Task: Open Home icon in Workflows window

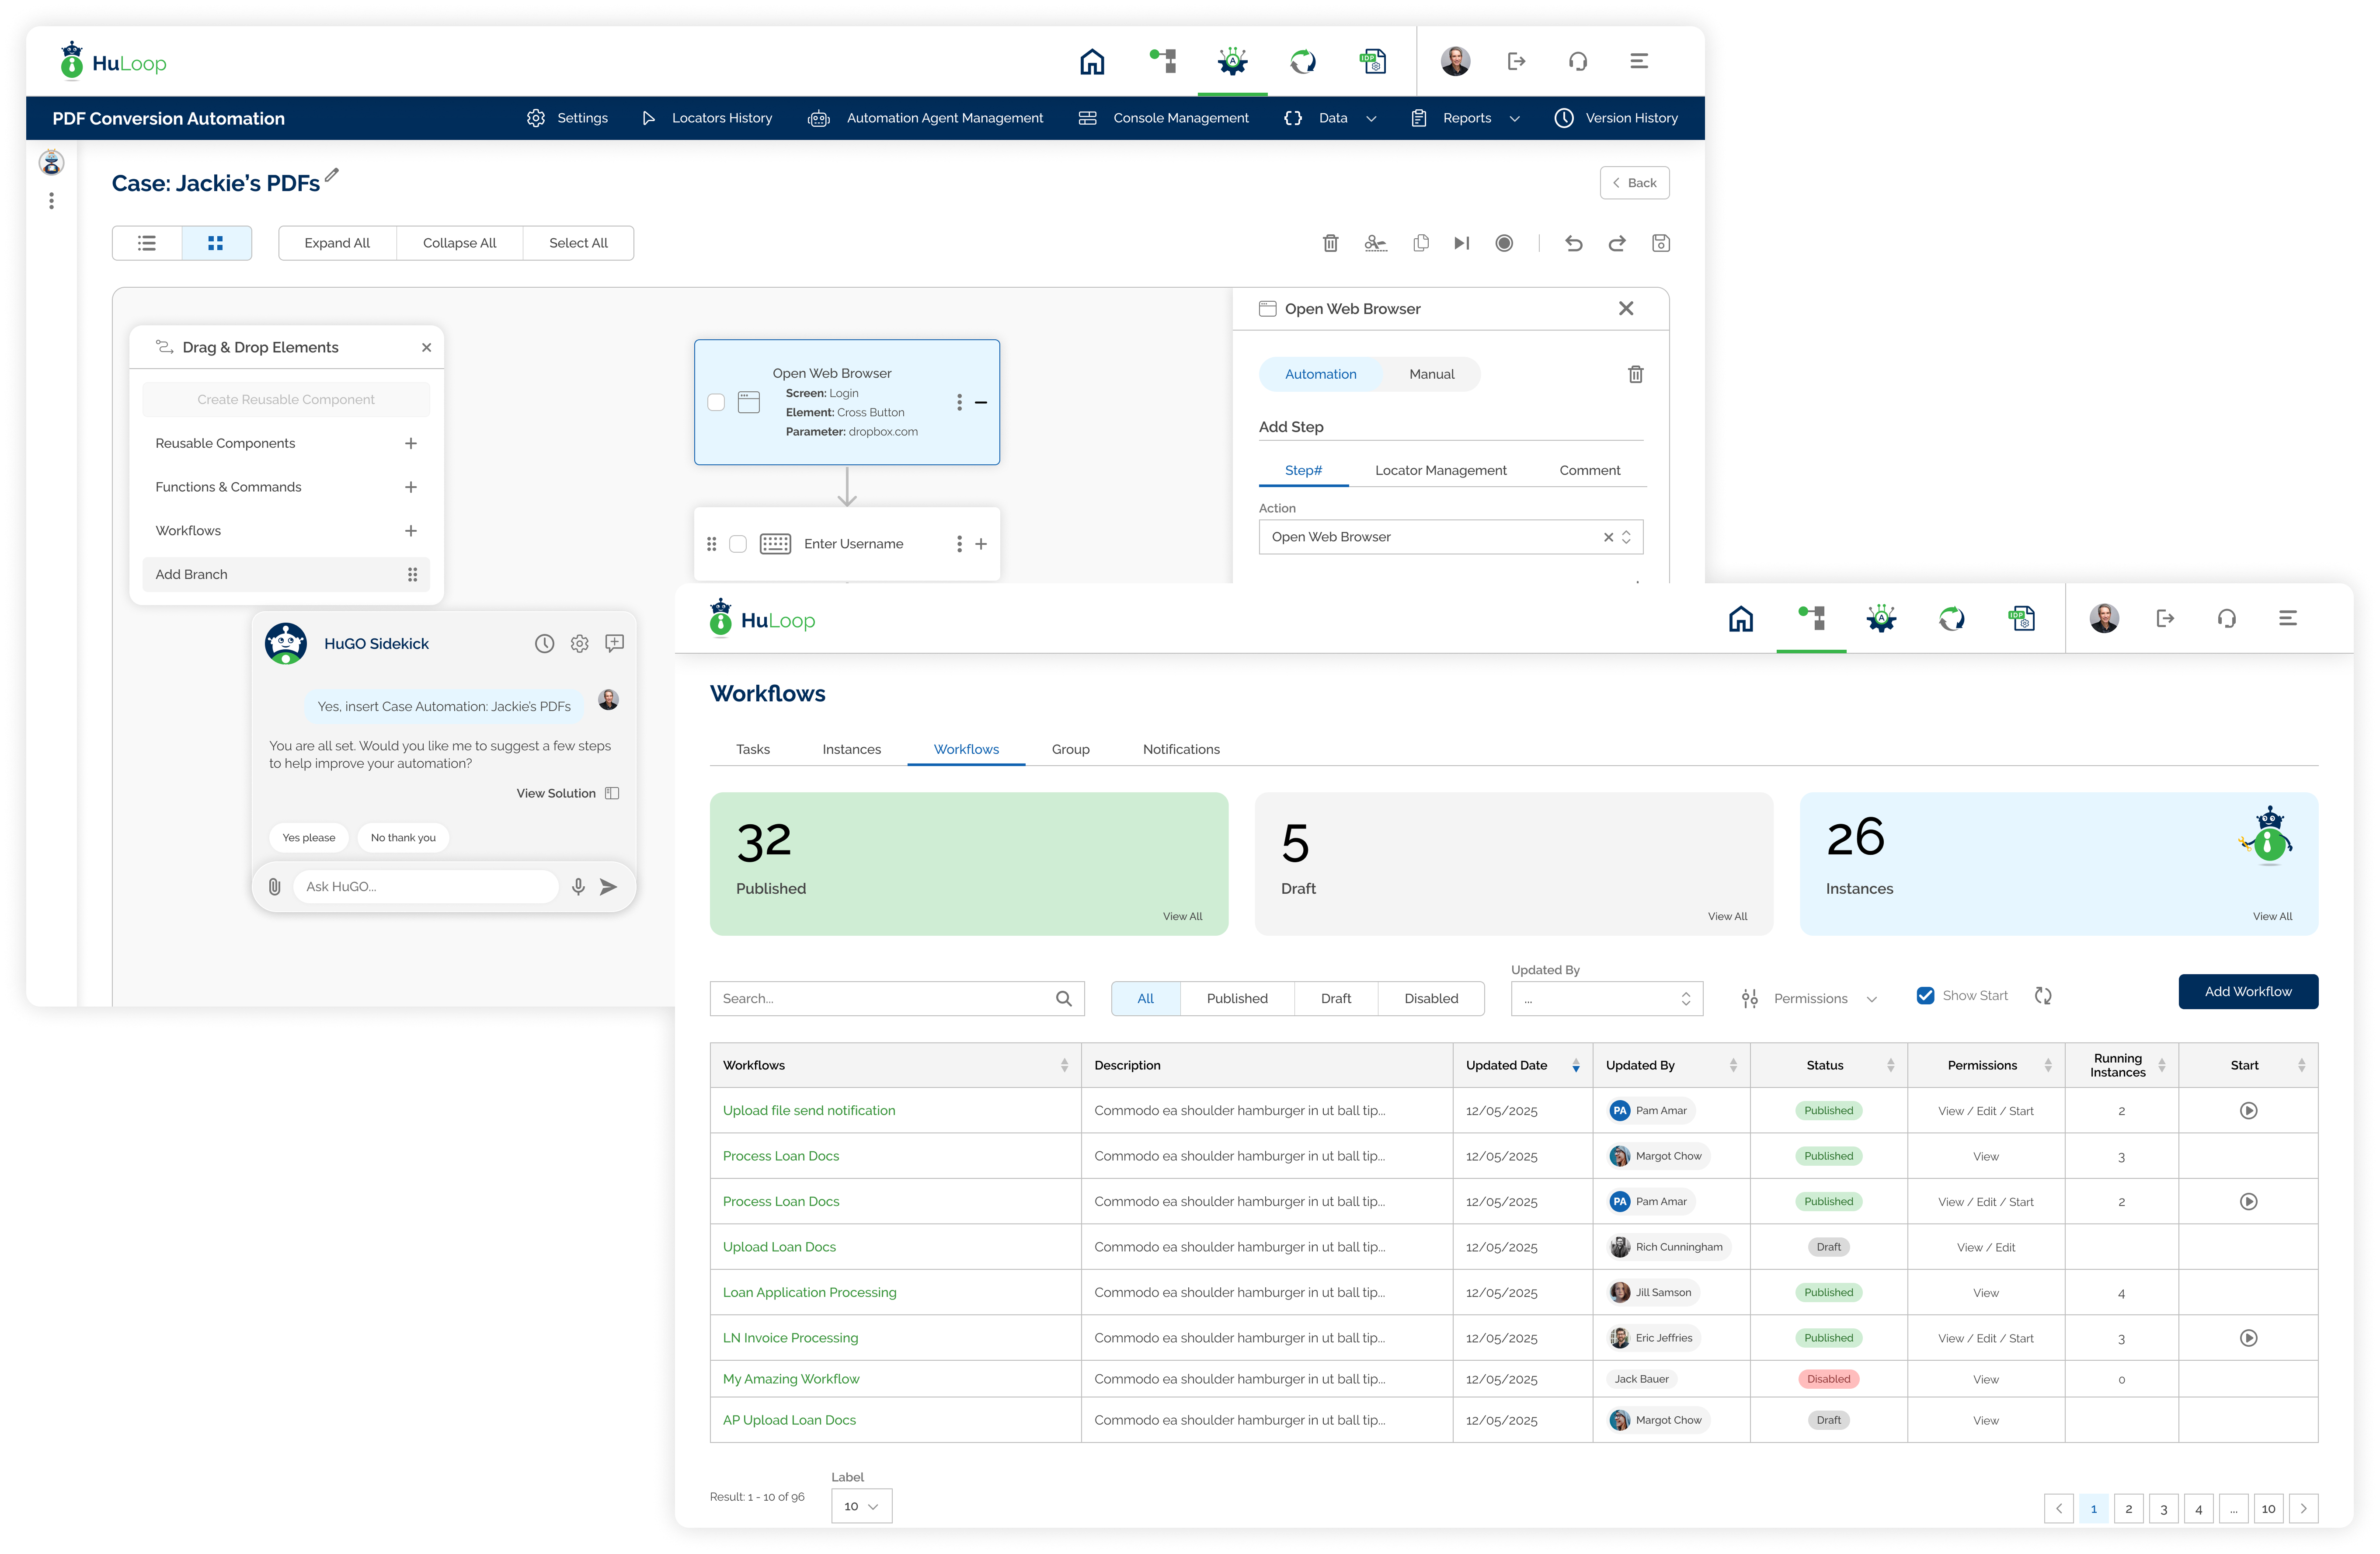Action: (x=1741, y=619)
